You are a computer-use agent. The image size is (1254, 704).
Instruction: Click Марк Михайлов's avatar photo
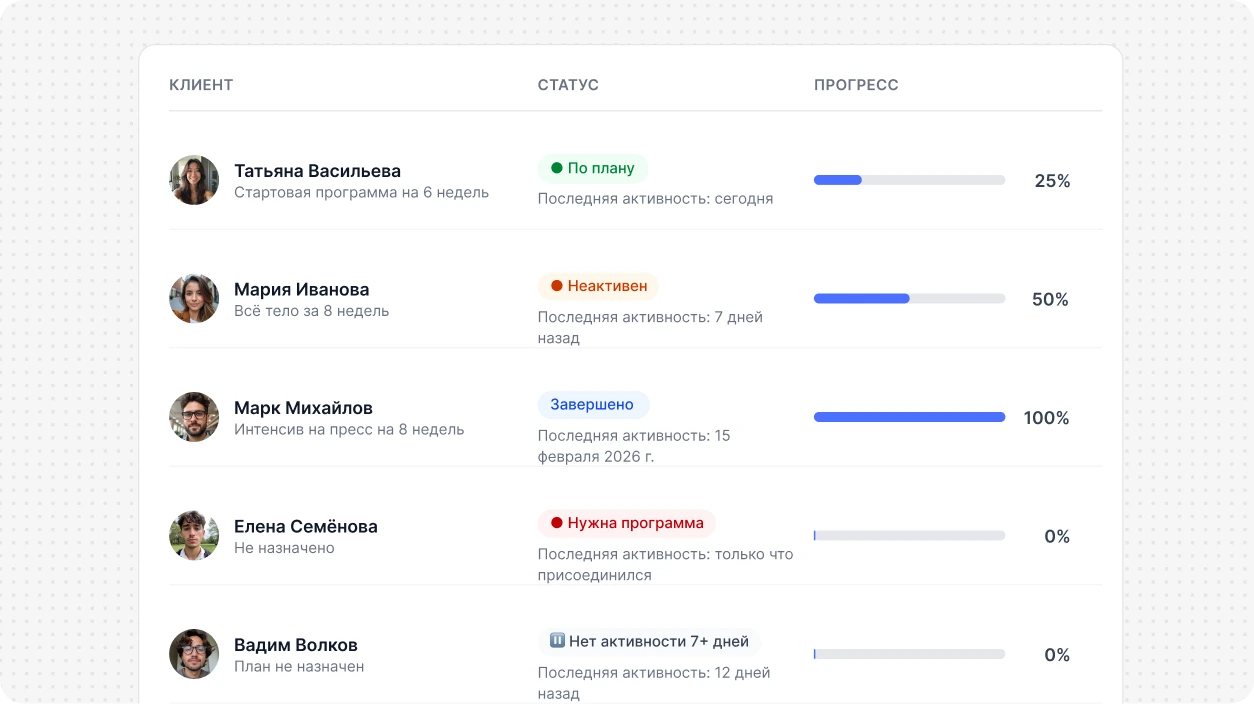pyautogui.click(x=194, y=417)
